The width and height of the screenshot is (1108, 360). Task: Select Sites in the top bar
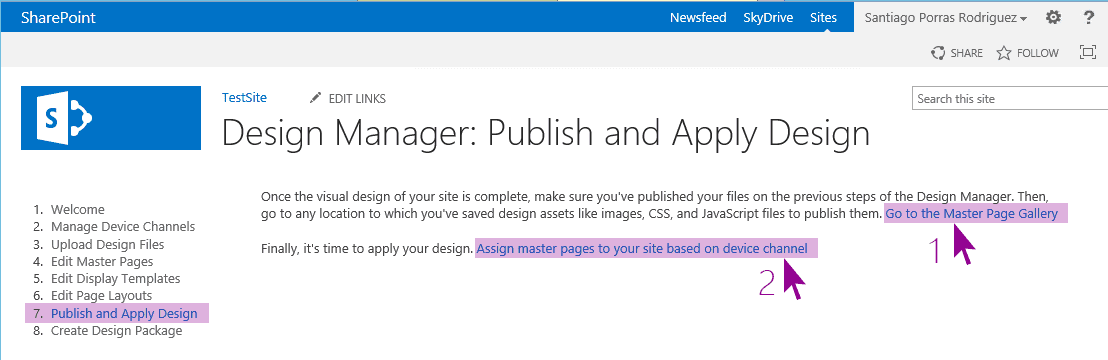click(823, 18)
